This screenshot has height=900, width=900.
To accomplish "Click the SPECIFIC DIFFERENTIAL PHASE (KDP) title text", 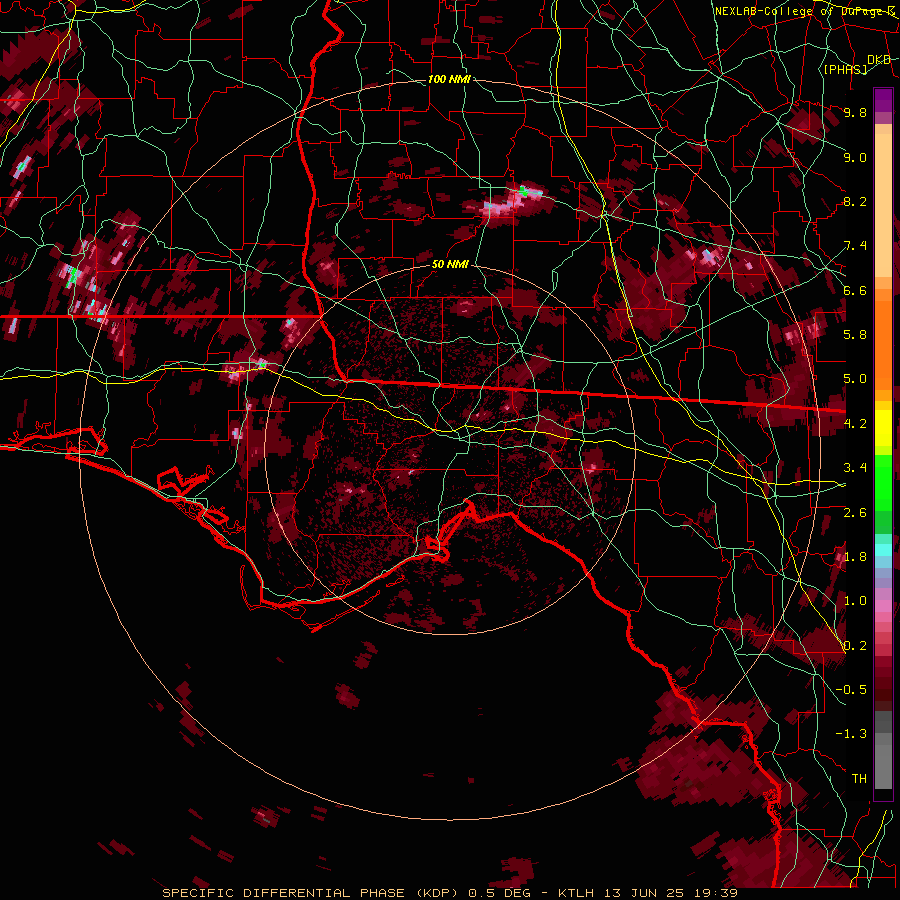I will (x=311, y=893).
